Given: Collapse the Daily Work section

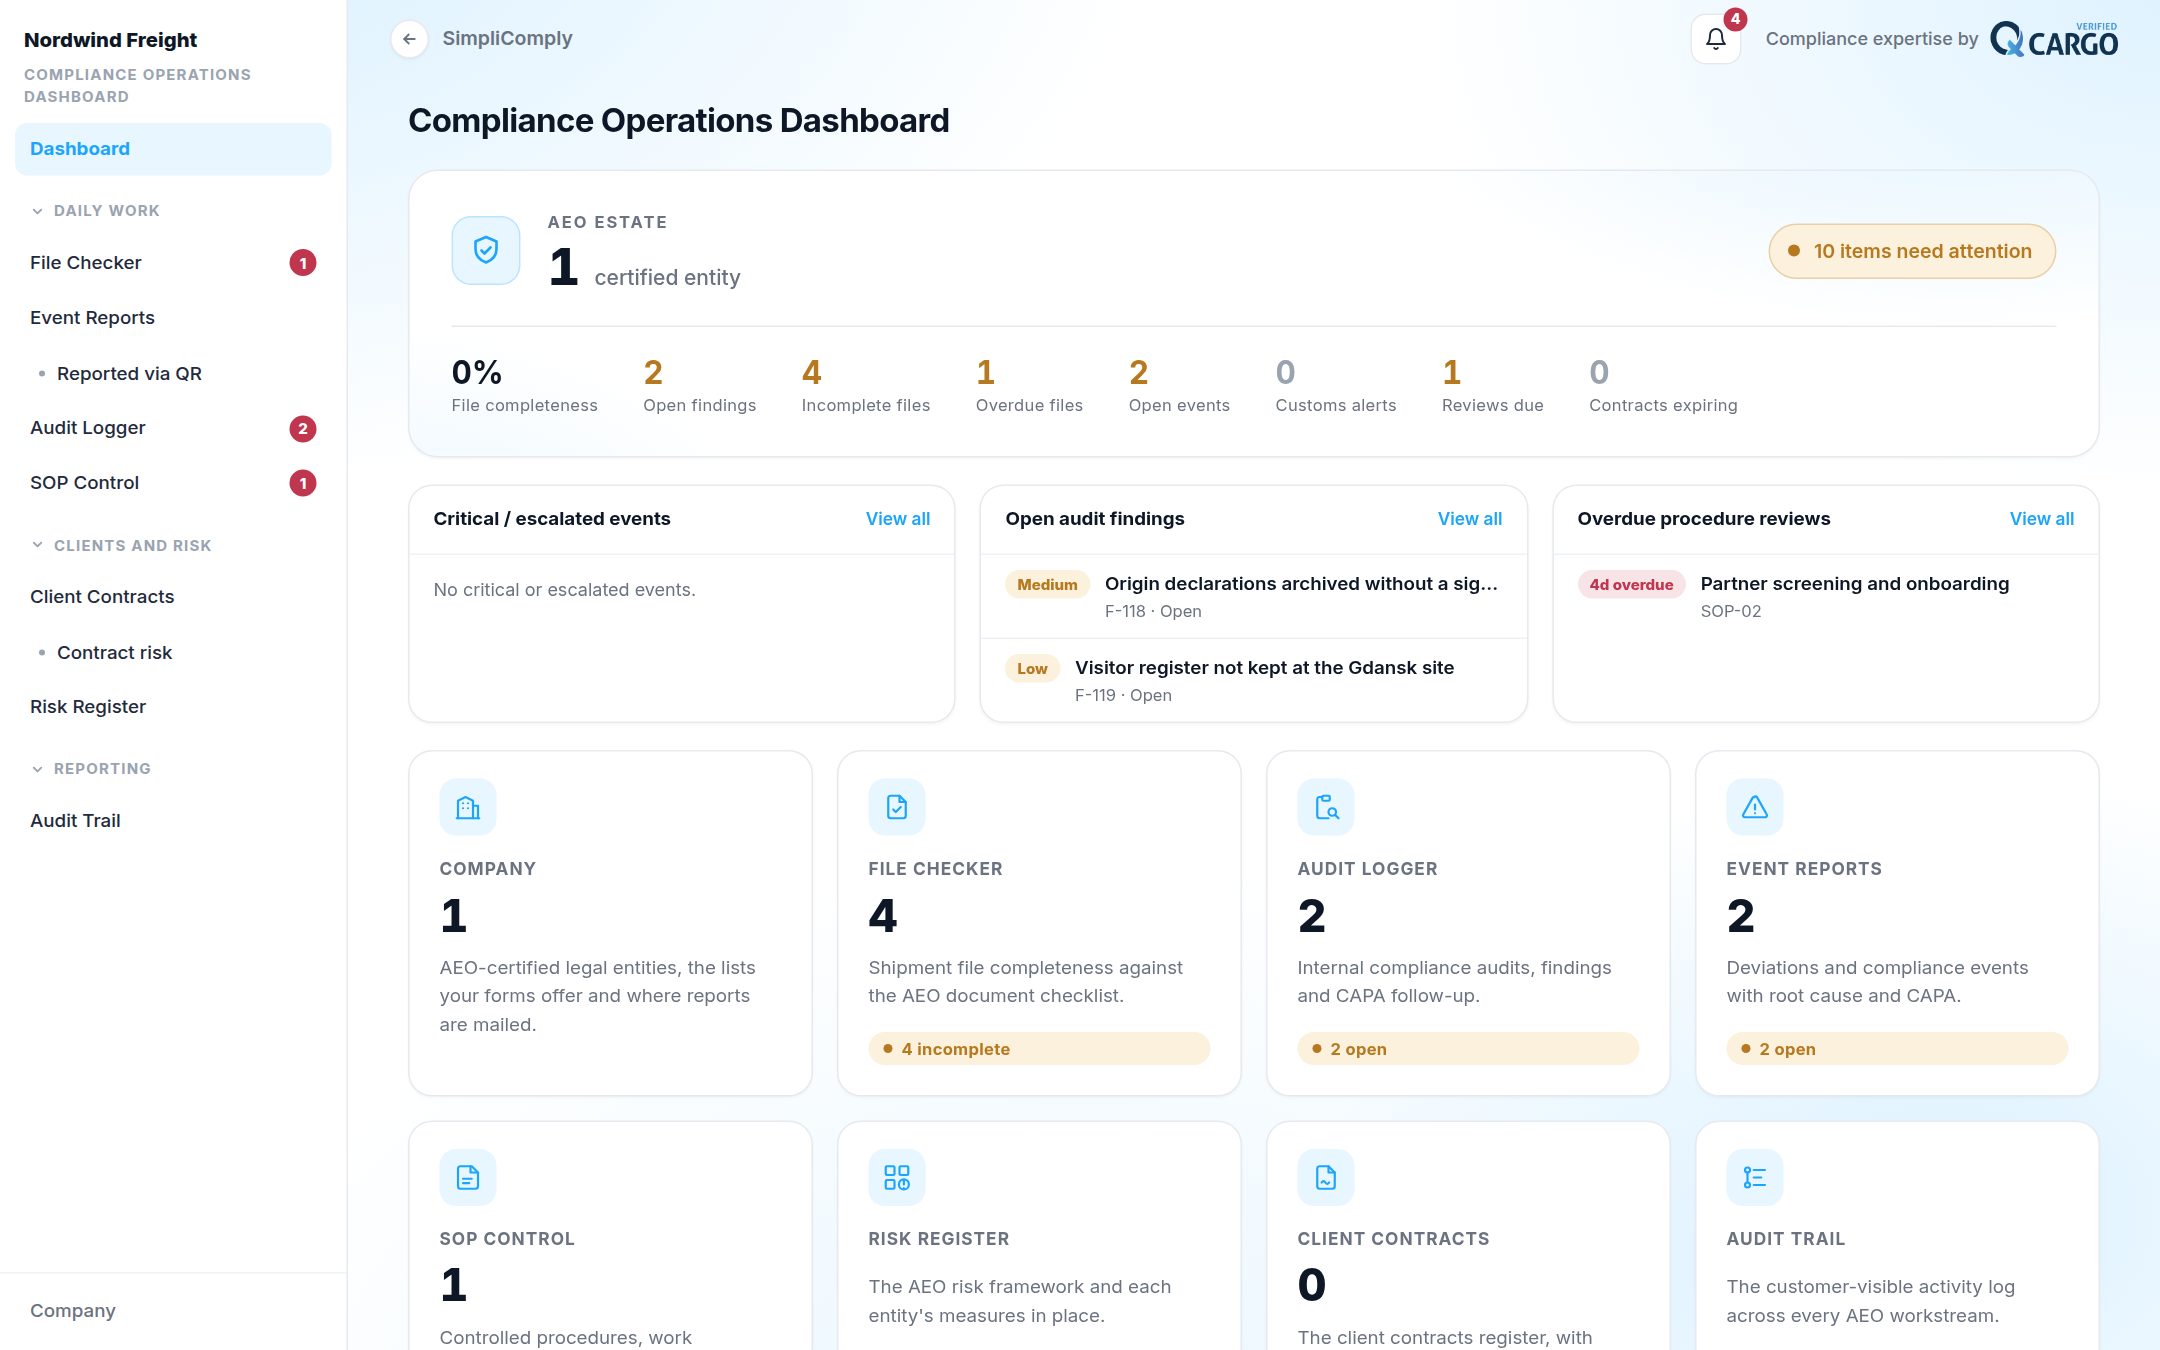Looking at the screenshot, I should click(96, 211).
